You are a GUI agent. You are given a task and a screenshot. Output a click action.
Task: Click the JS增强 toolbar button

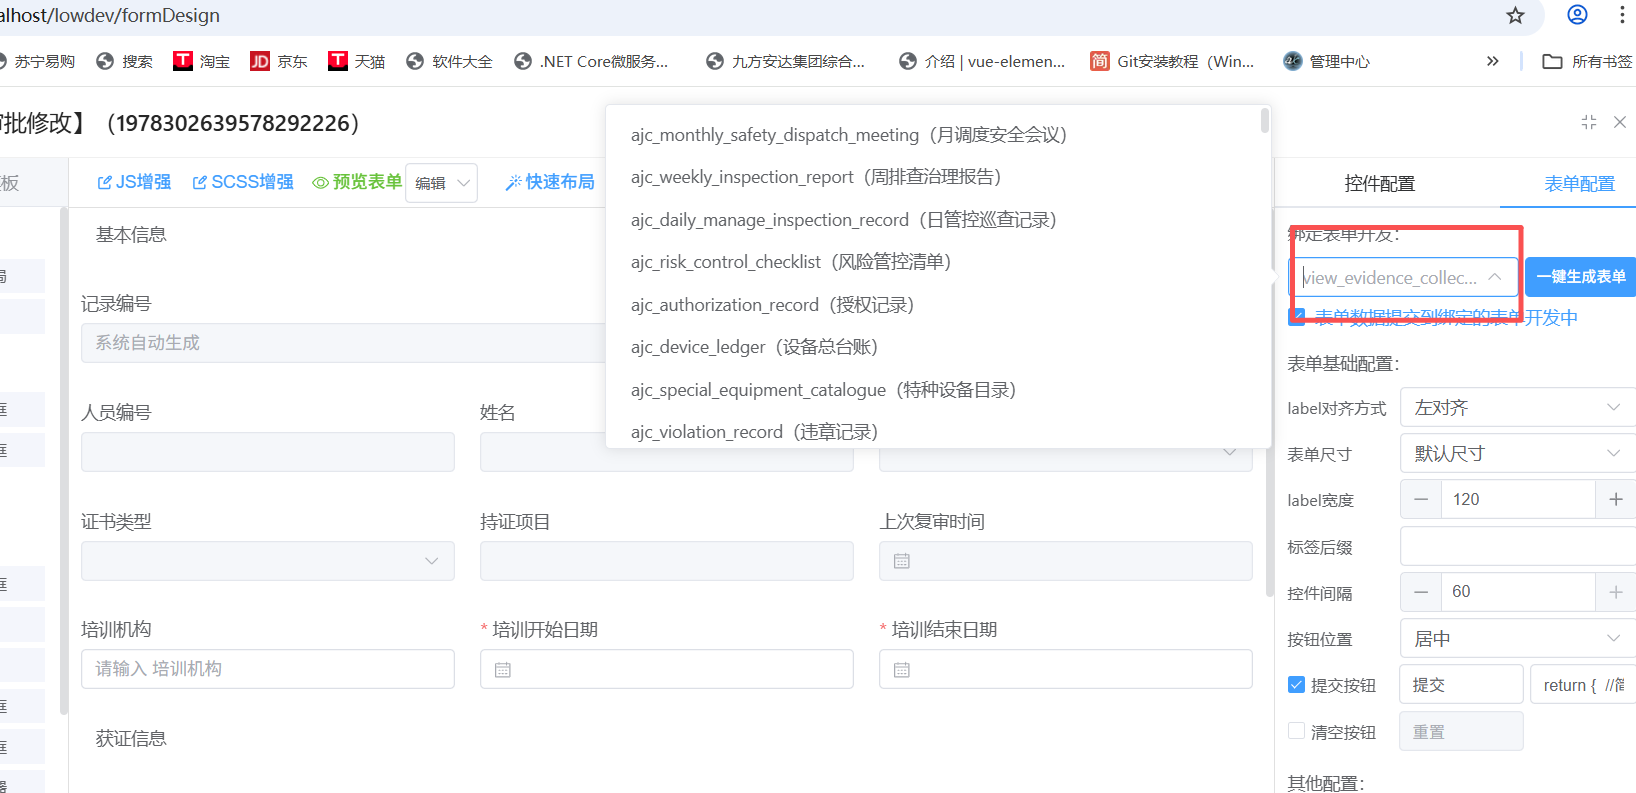click(x=134, y=182)
